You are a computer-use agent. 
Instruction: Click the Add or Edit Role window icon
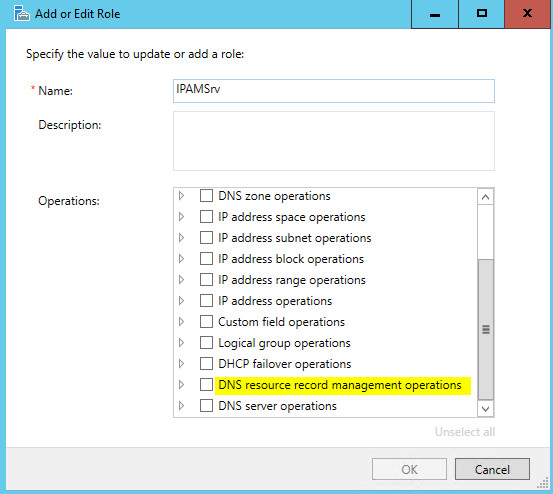coord(21,14)
